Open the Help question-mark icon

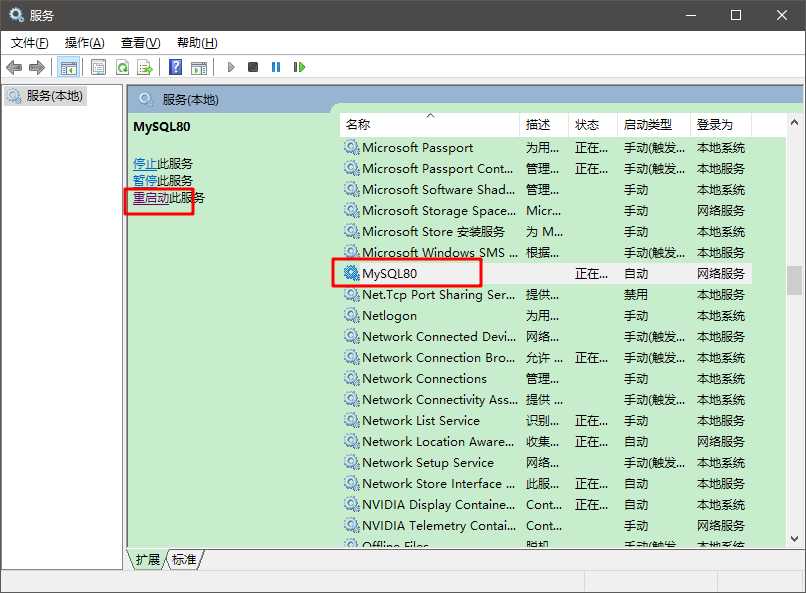[x=175, y=67]
